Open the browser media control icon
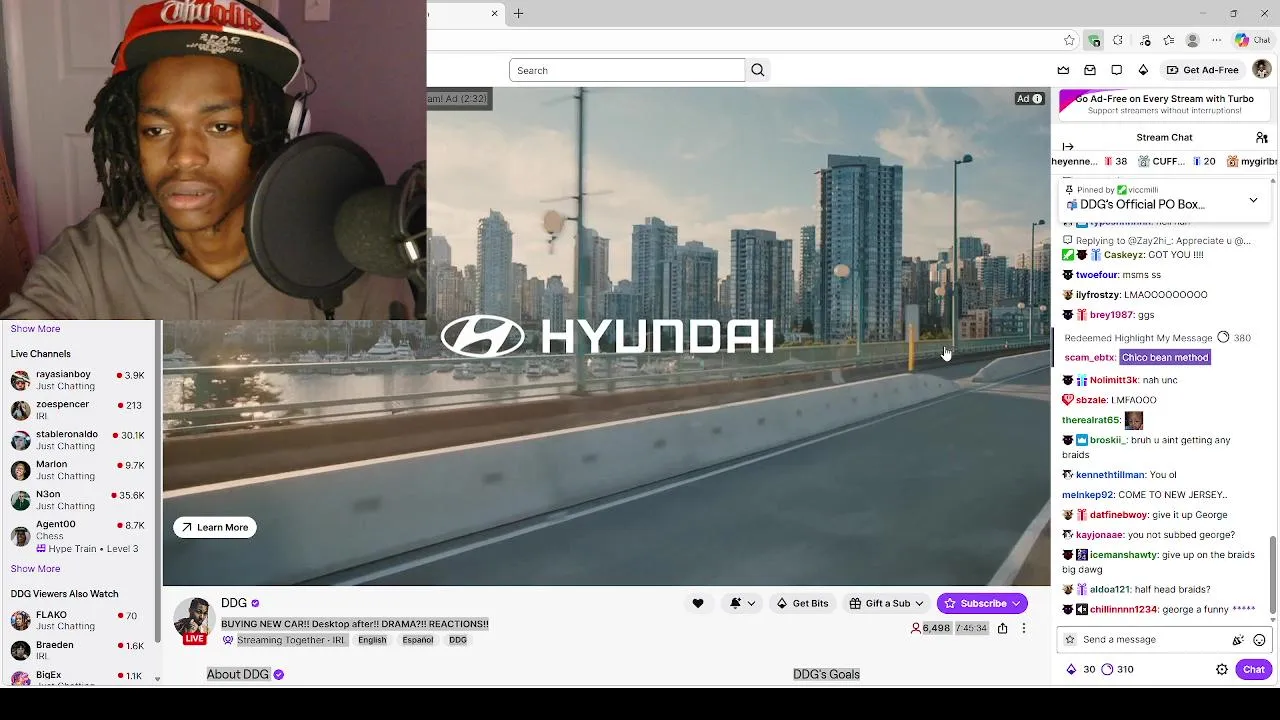 1145,41
